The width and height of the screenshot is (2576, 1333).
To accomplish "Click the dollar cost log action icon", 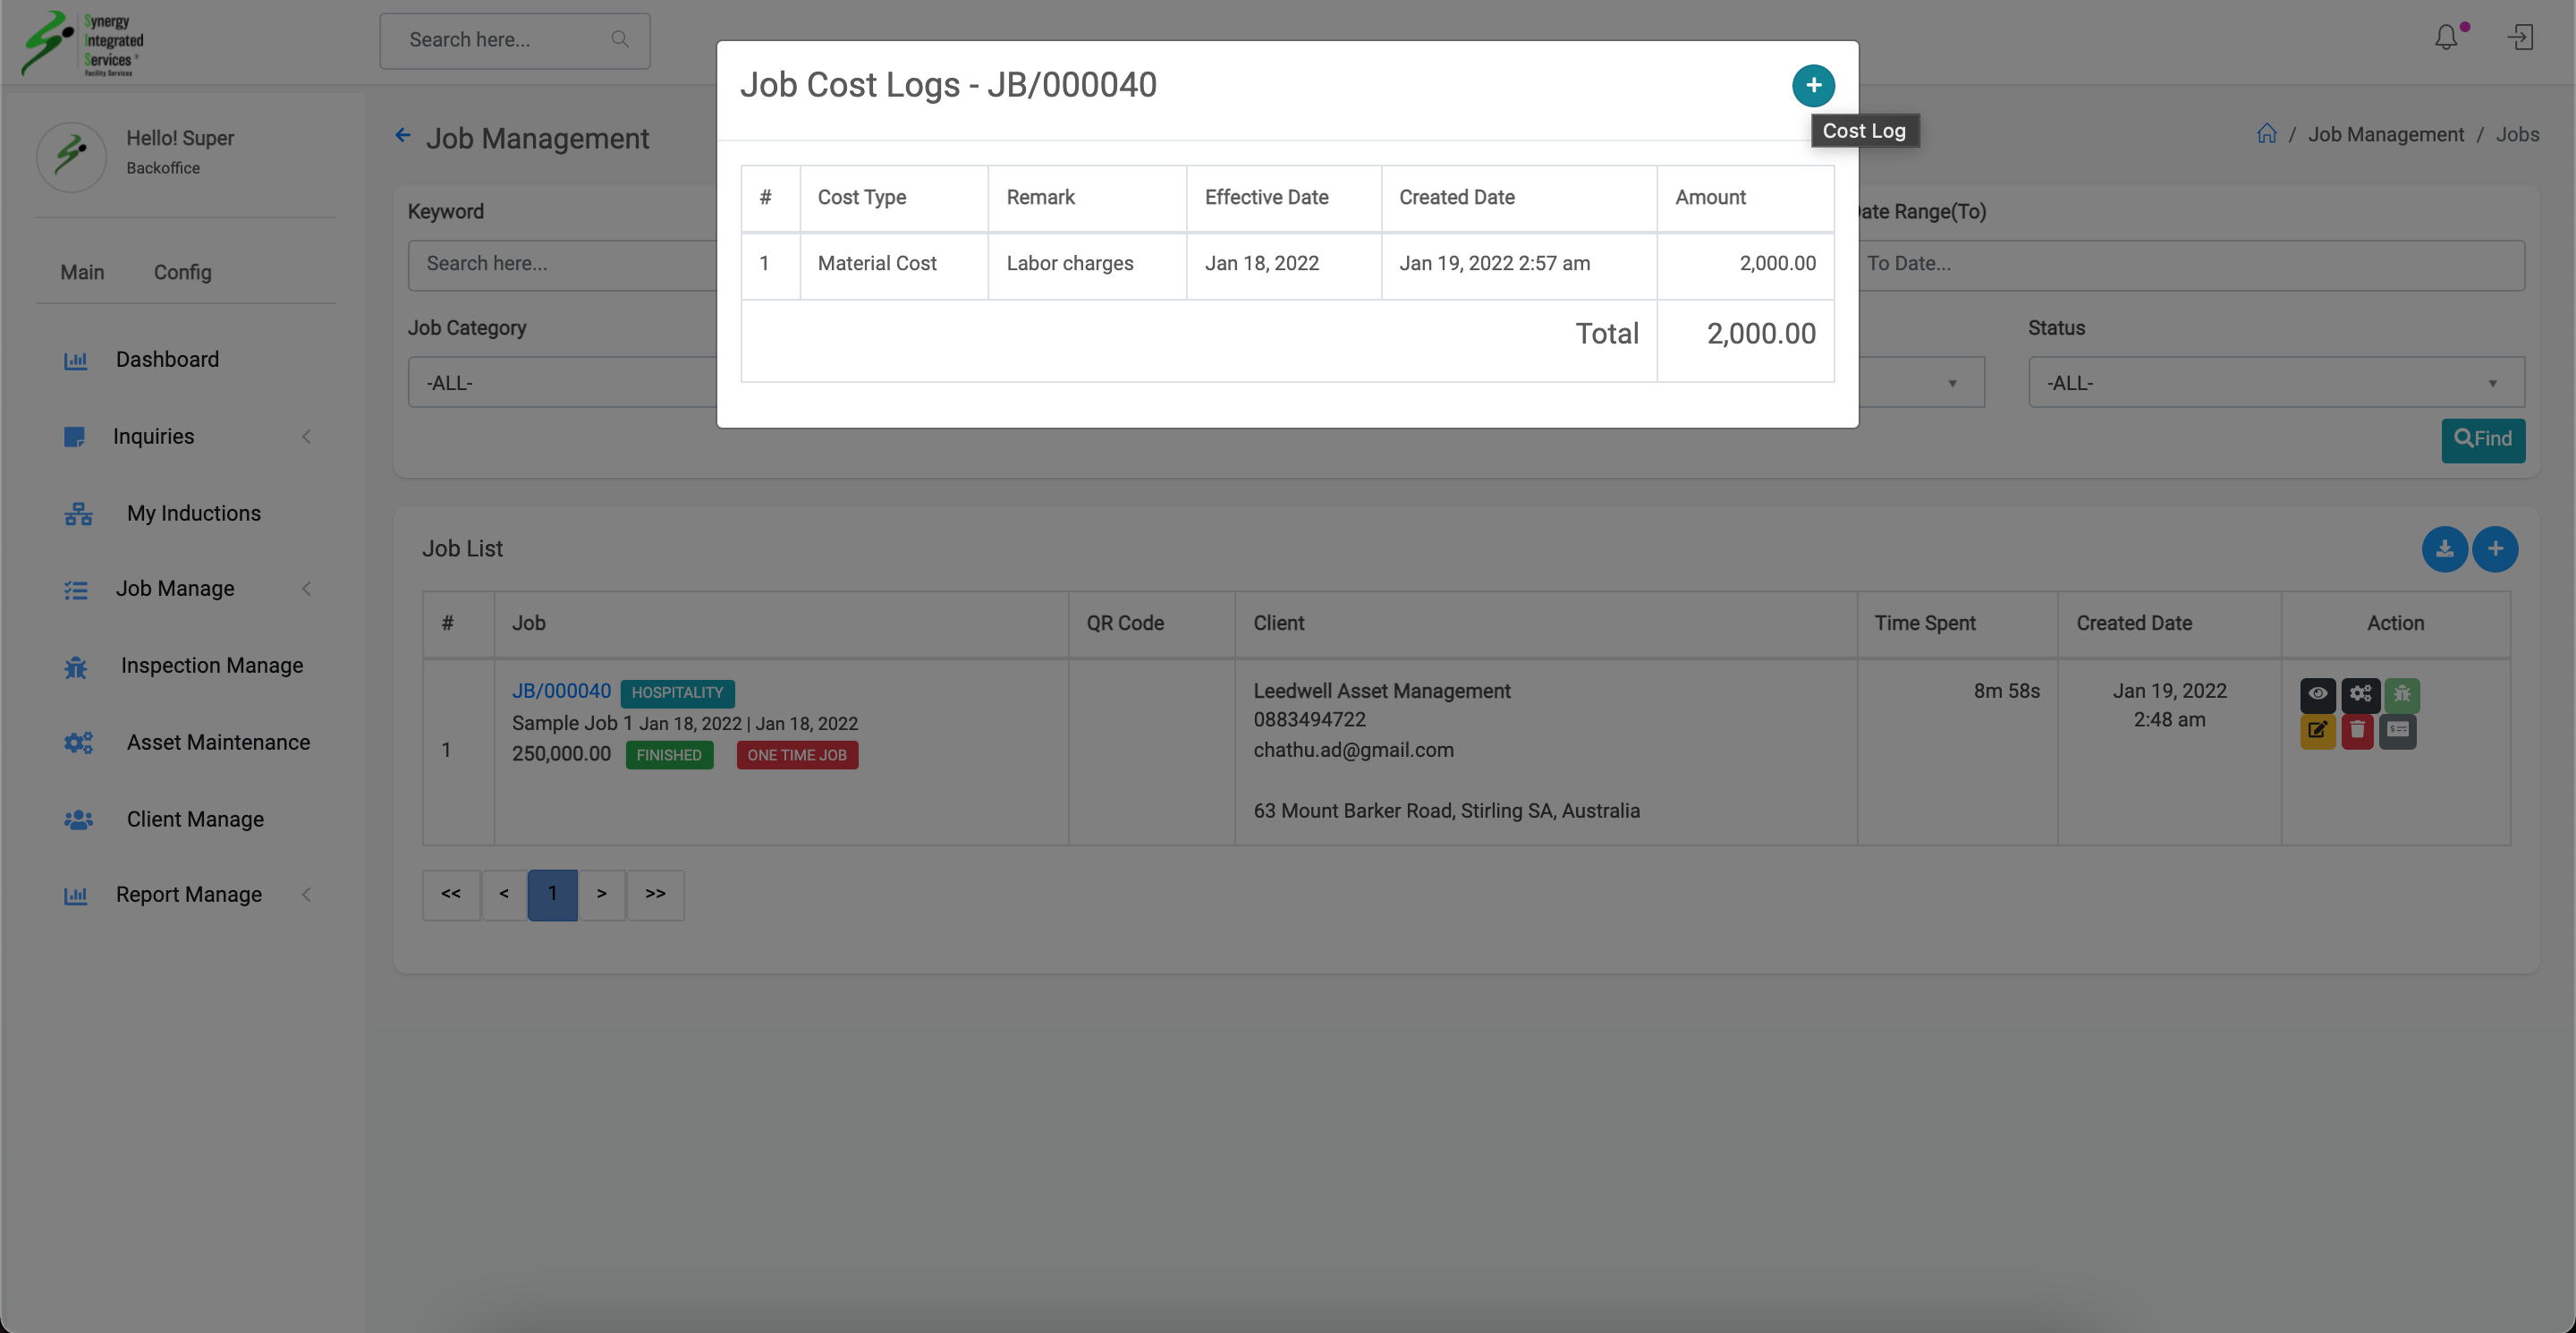I will 2398,730.
